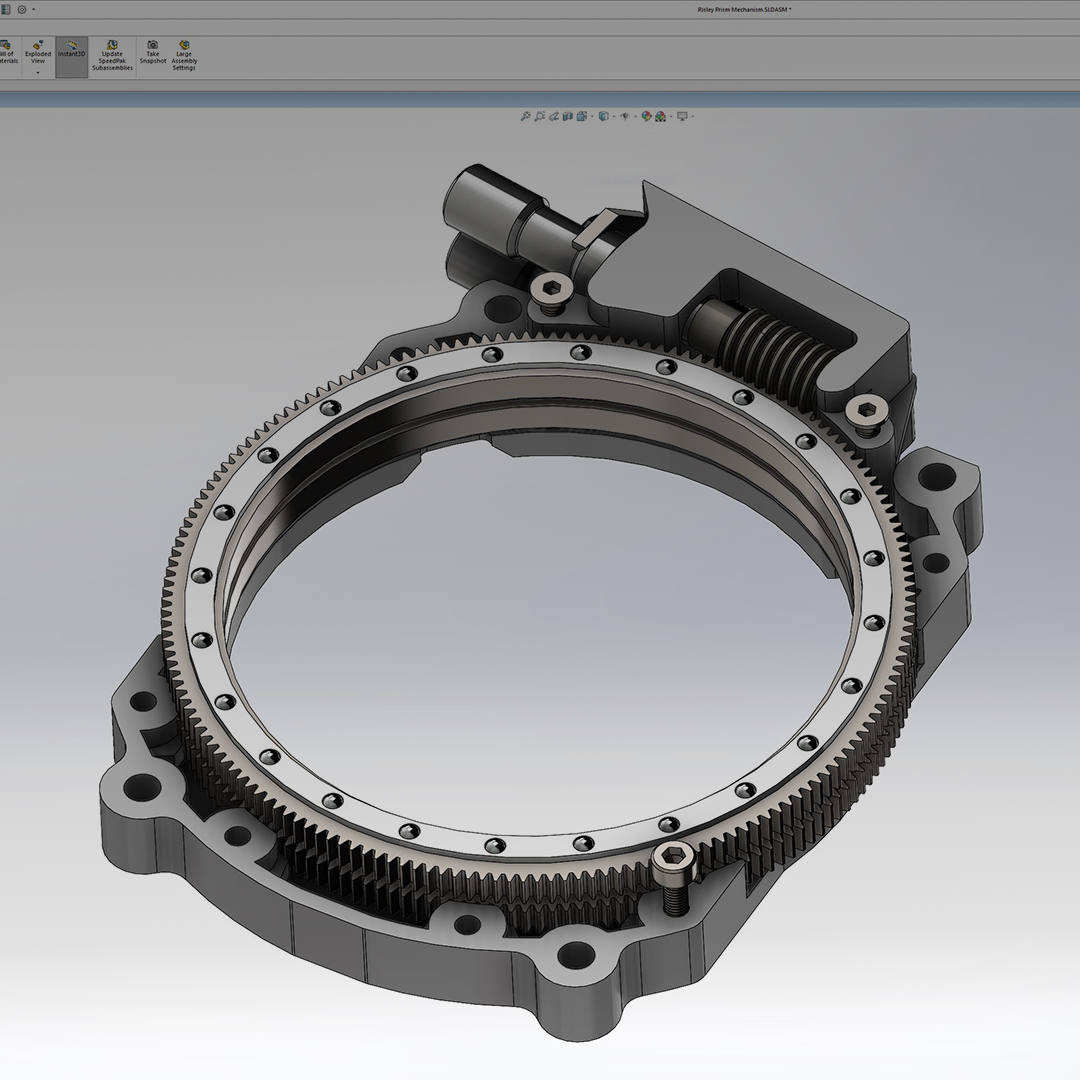Click the Edit Appearance color ball
1080x1080 pixels.
(x=647, y=116)
